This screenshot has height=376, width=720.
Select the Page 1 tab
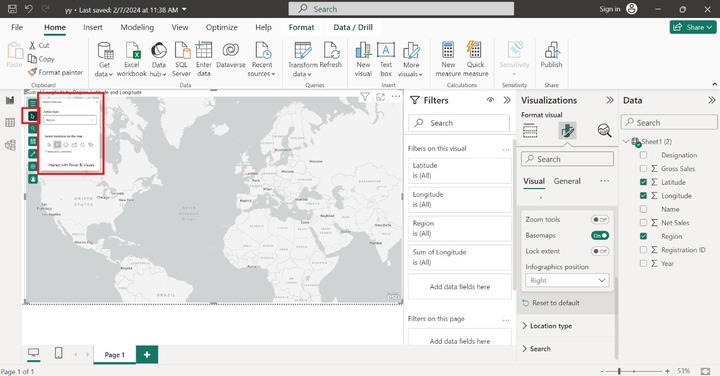click(114, 354)
